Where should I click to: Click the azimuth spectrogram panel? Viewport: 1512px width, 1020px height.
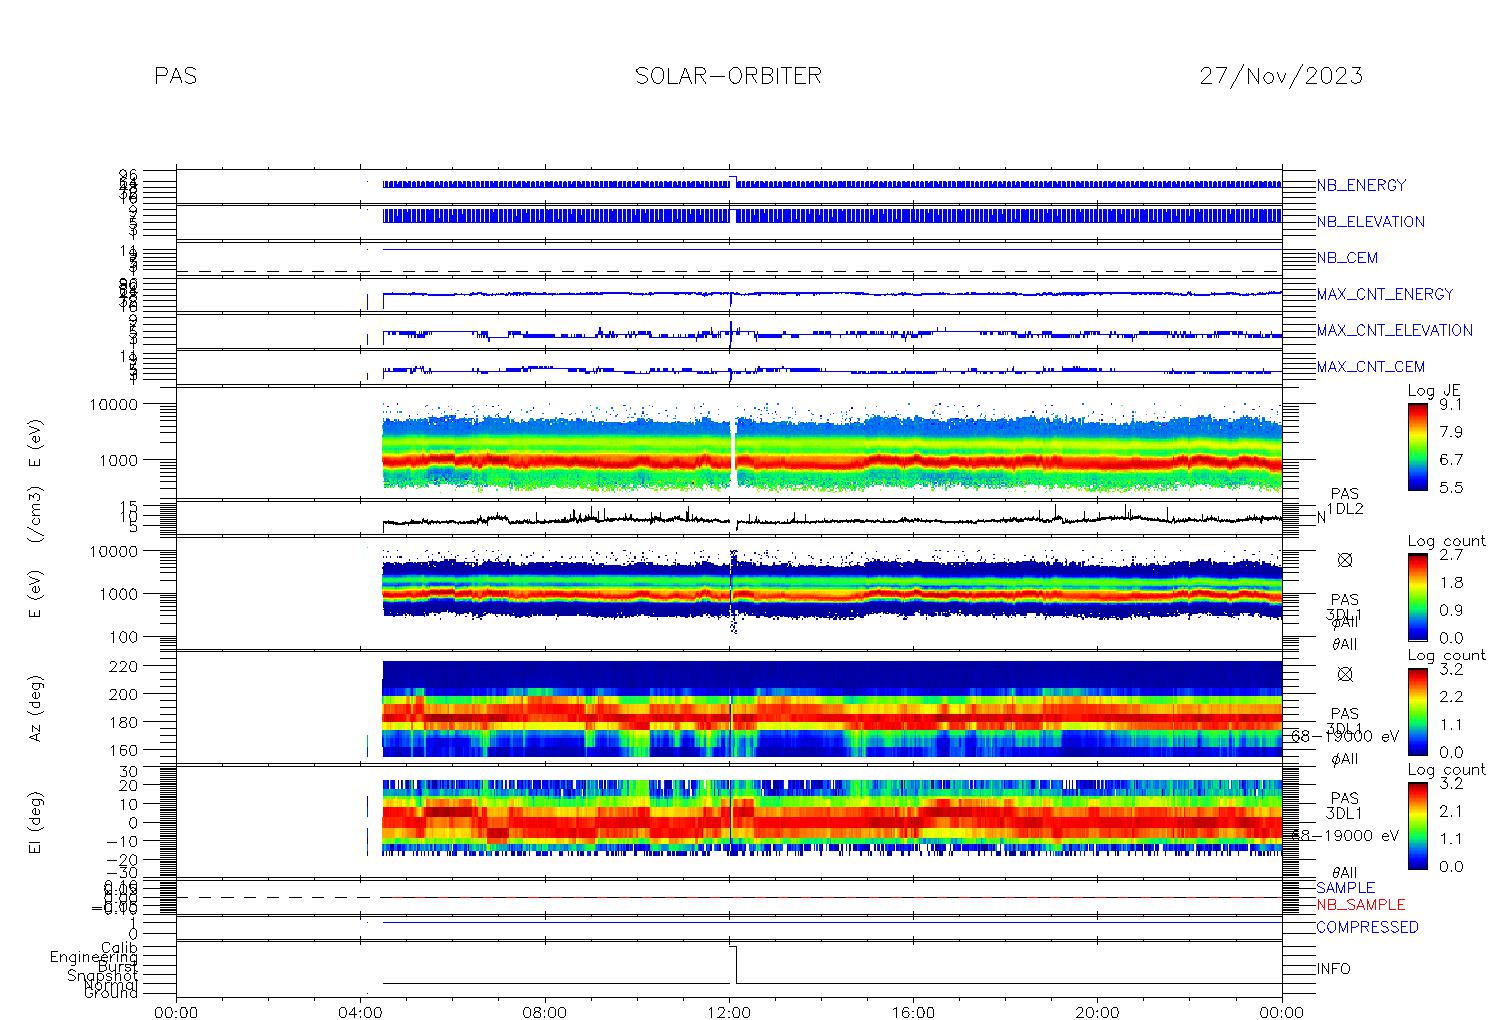click(729, 706)
